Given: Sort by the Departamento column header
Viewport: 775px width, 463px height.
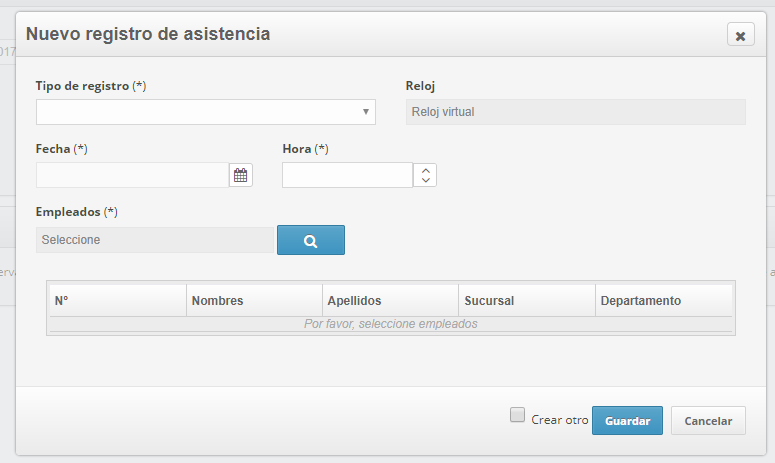Looking at the screenshot, I should 664,300.
